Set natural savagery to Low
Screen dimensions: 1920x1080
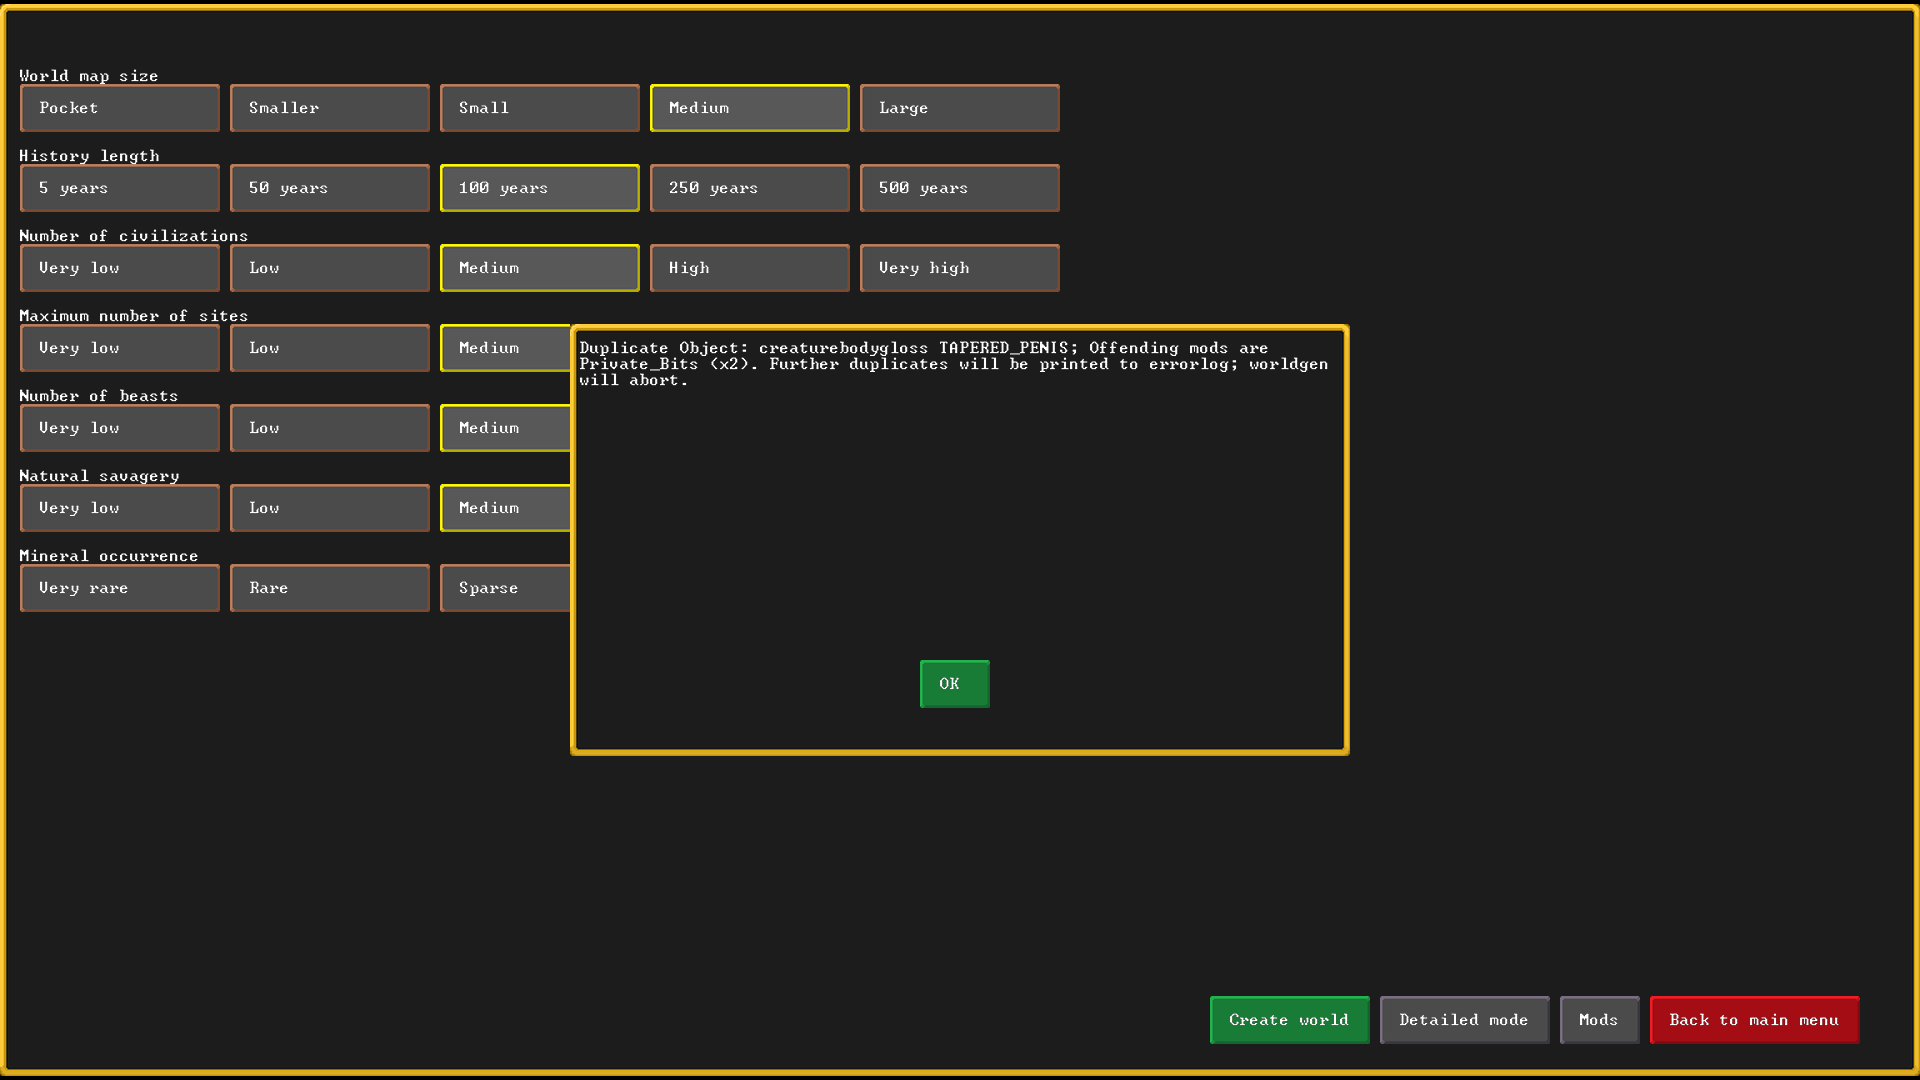(x=330, y=508)
